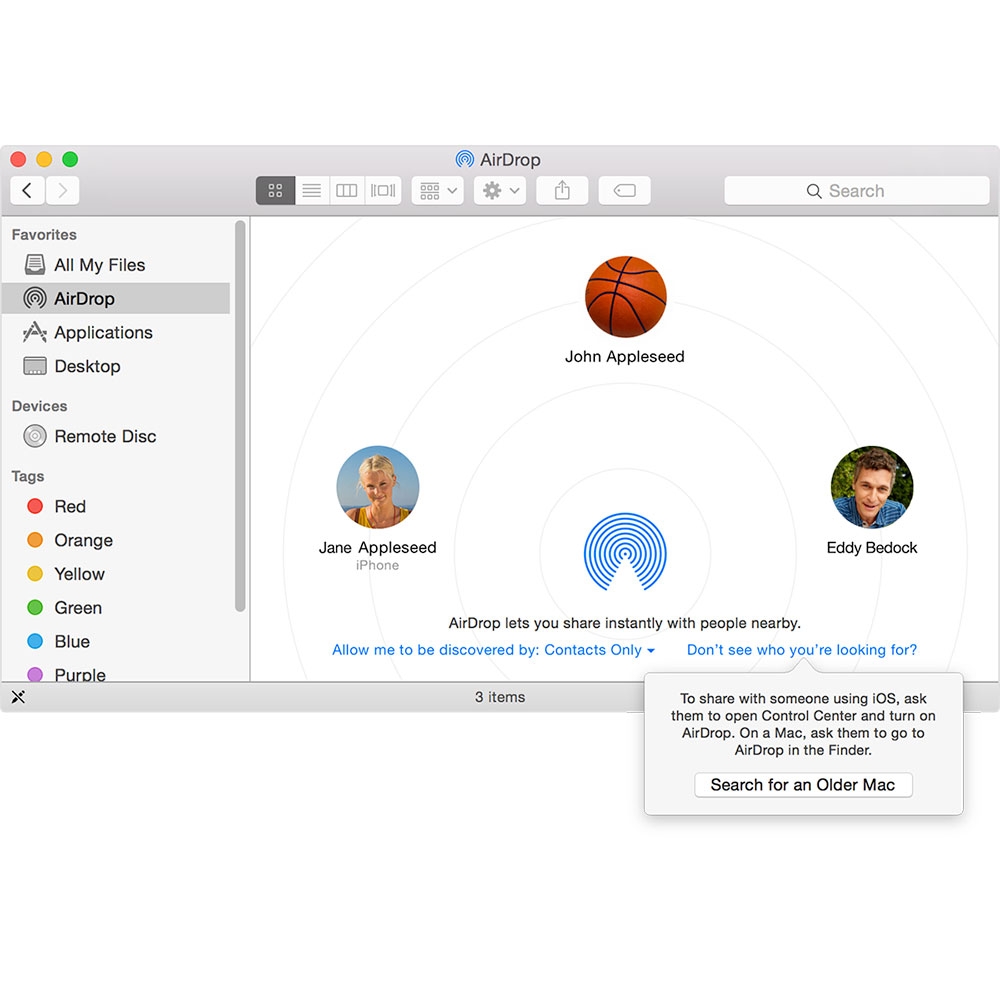Click the large blue AirDrop logo
The image size is (1000, 1000).
coord(625,552)
